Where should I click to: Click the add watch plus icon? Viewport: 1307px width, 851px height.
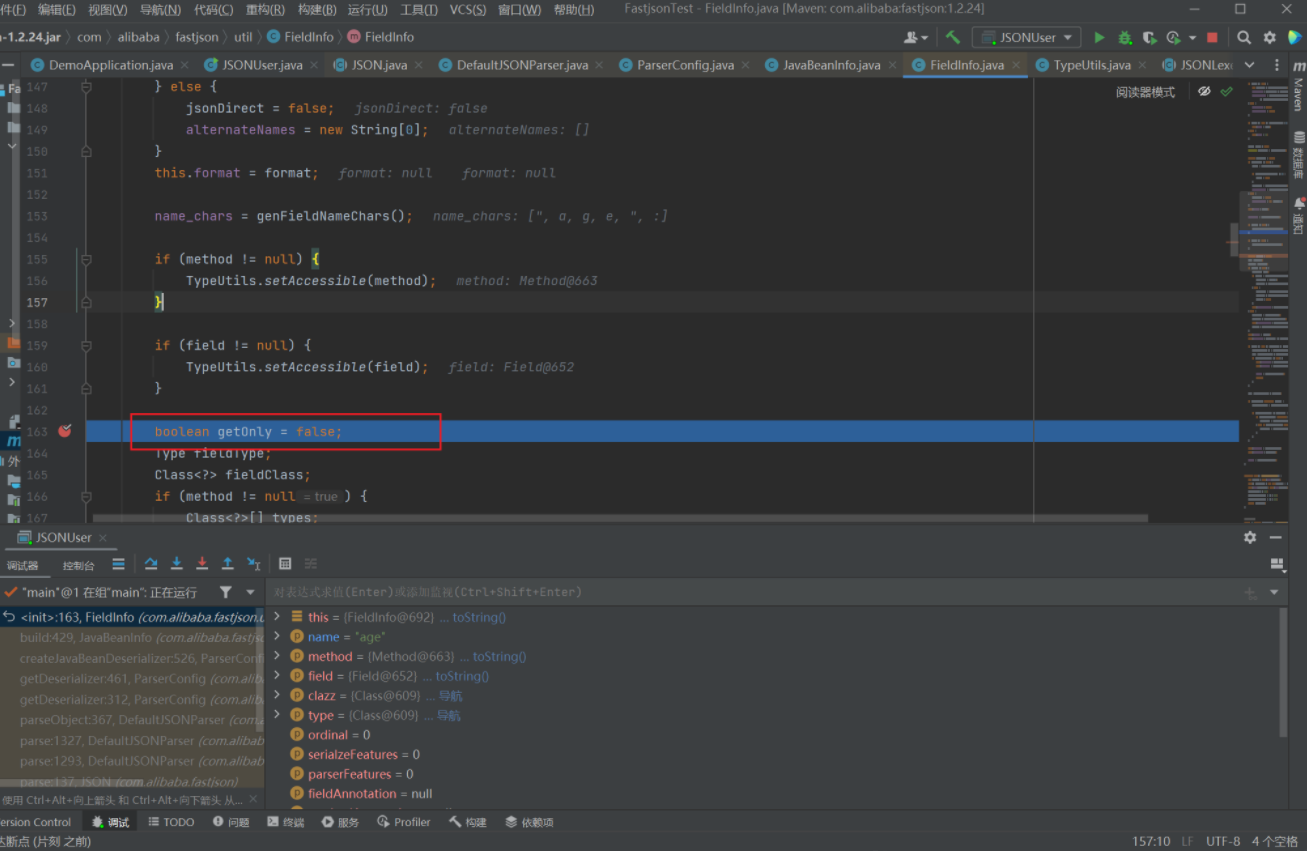1250,592
